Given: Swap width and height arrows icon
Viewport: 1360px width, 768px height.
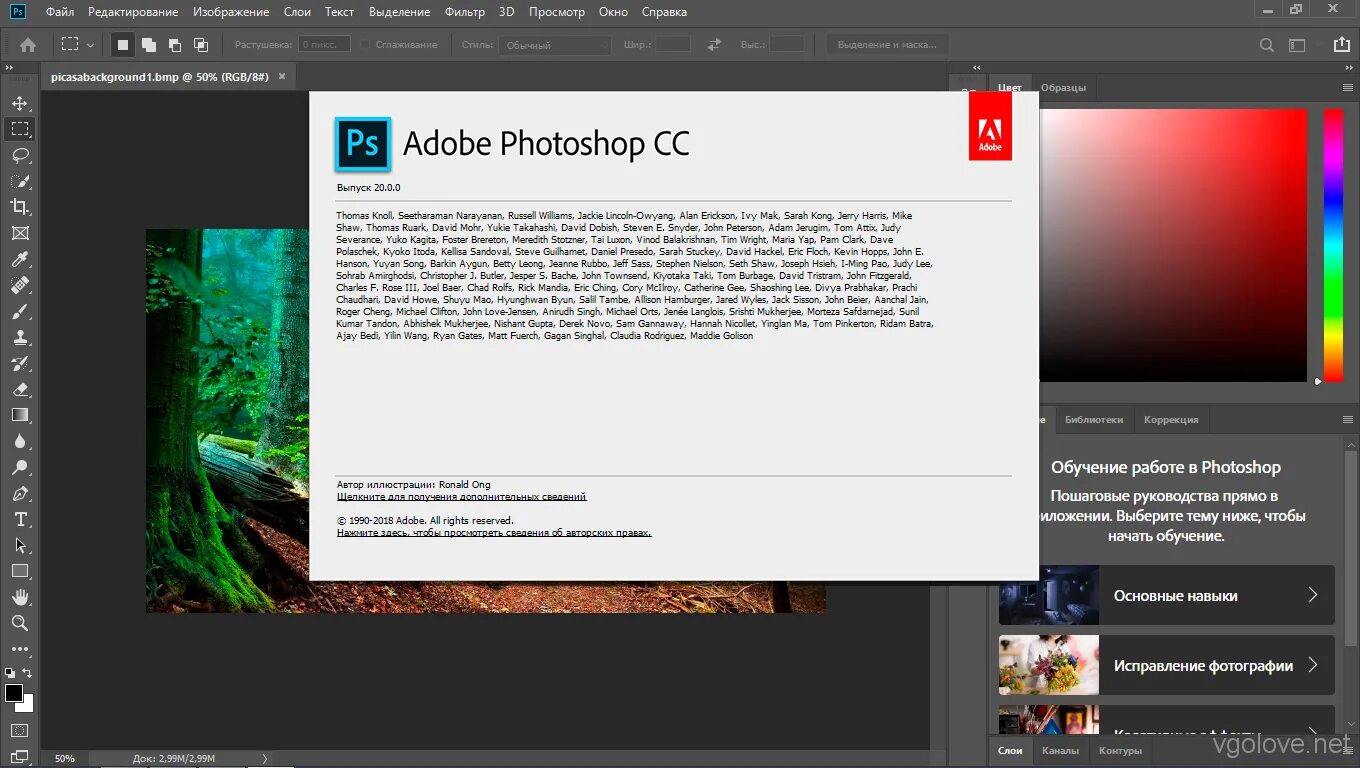Looking at the screenshot, I should [x=714, y=45].
